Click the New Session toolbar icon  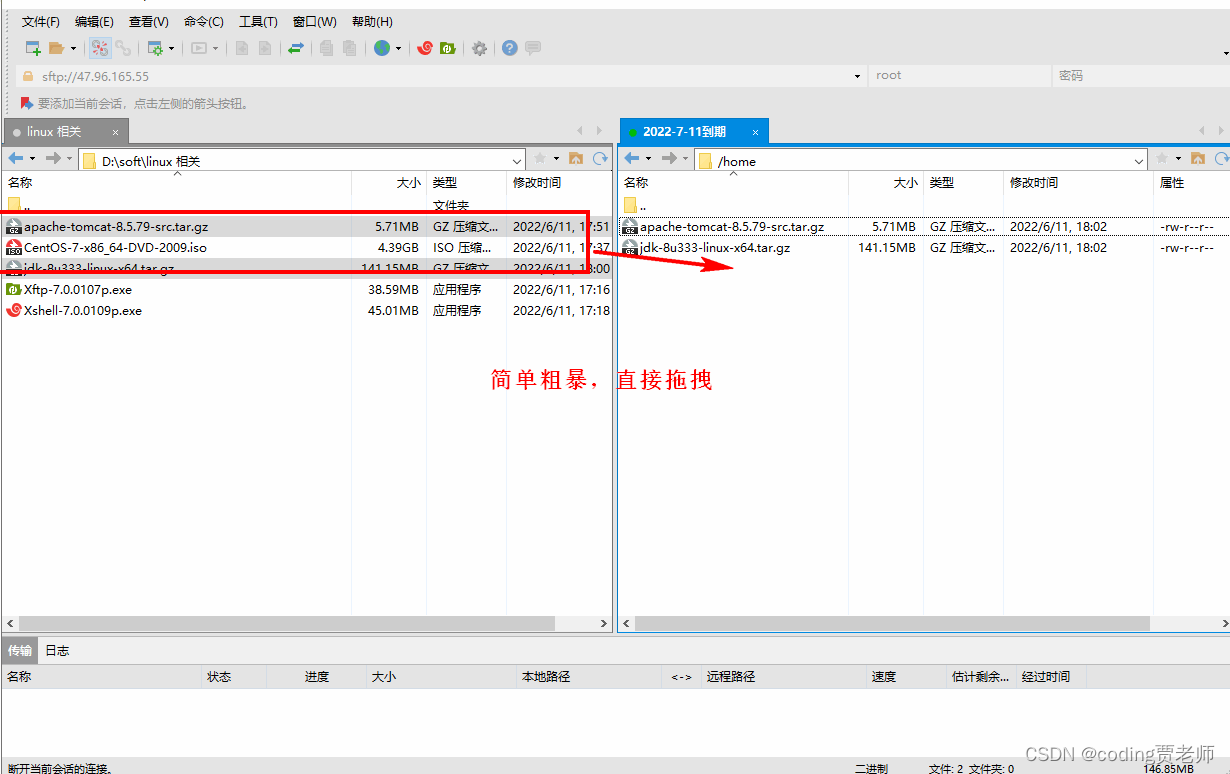[33, 48]
